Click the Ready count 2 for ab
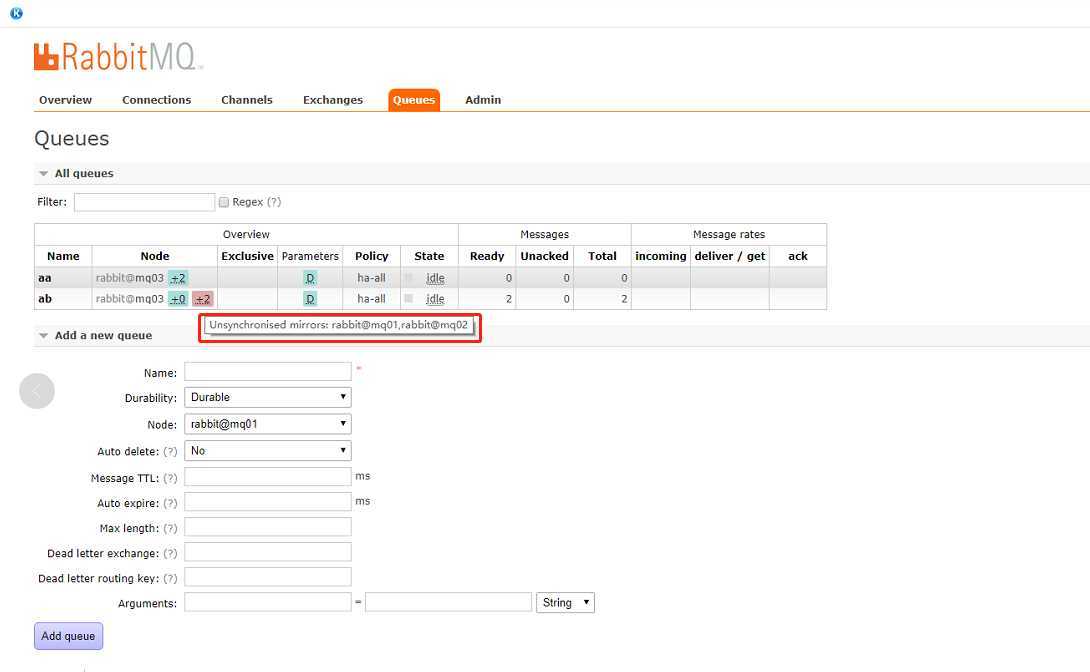 click(x=509, y=299)
